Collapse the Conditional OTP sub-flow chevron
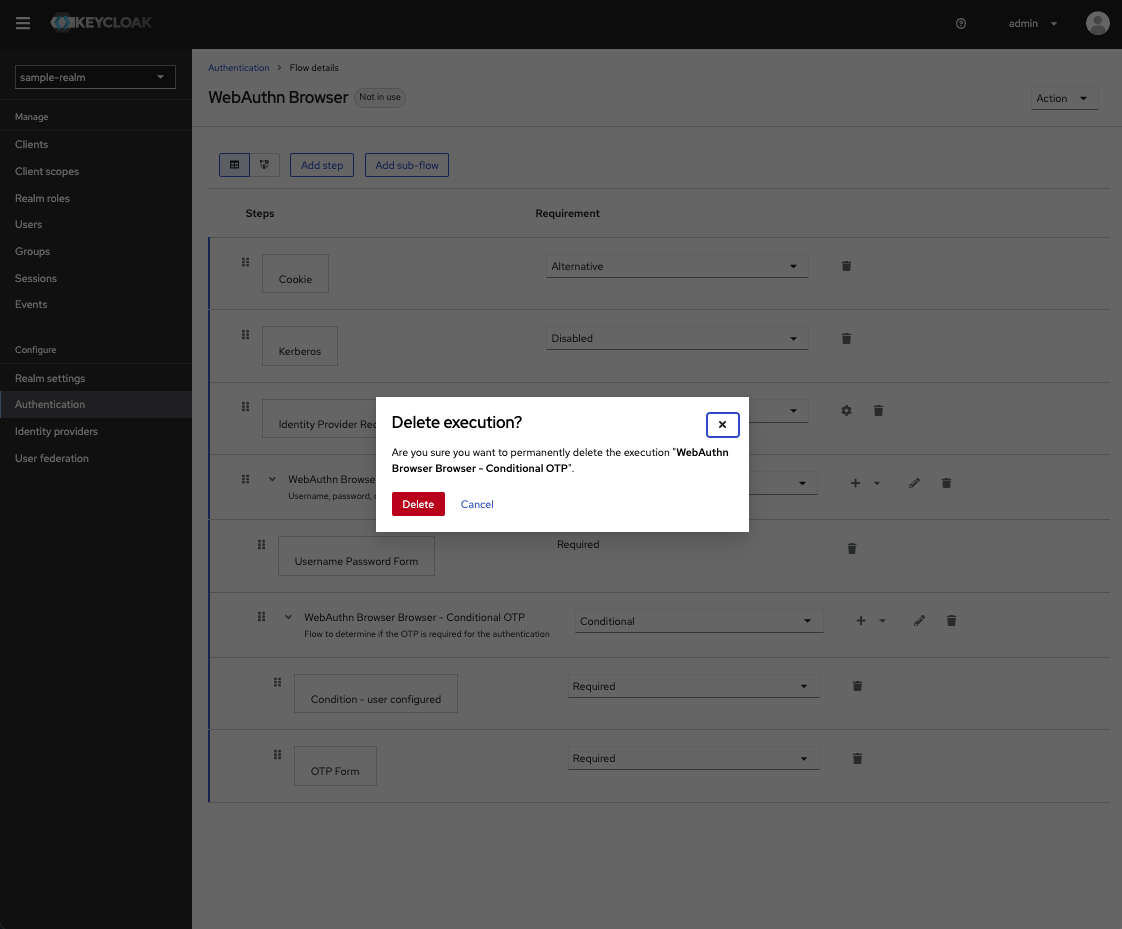1122x929 pixels. click(x=289, y=618)
